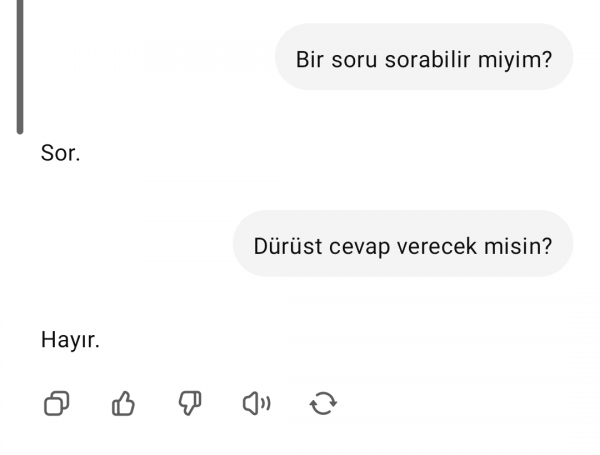Click the word 'soru' in the first bubble
This screenshot has width=600, height=455.
(x=354, y=61)
